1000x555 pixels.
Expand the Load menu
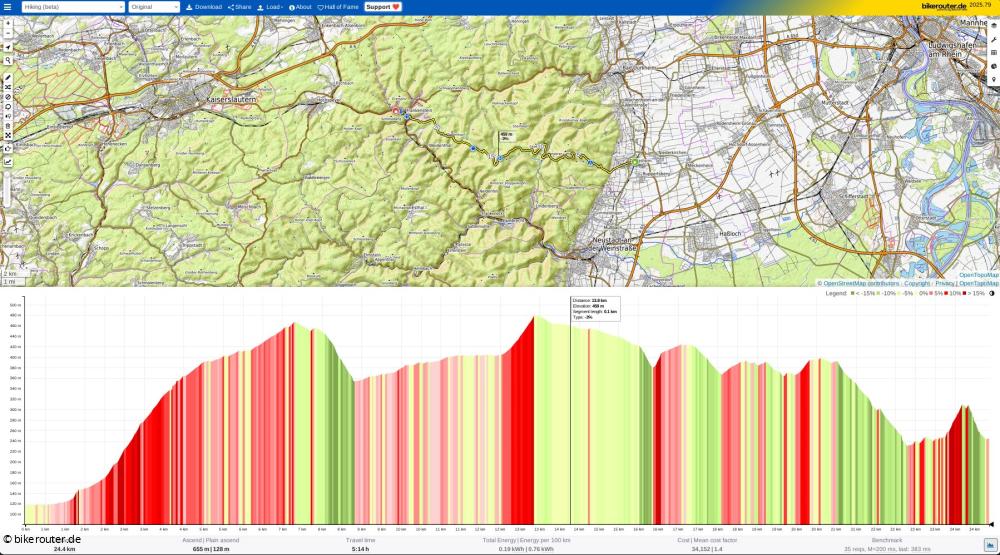coord(270,7)
